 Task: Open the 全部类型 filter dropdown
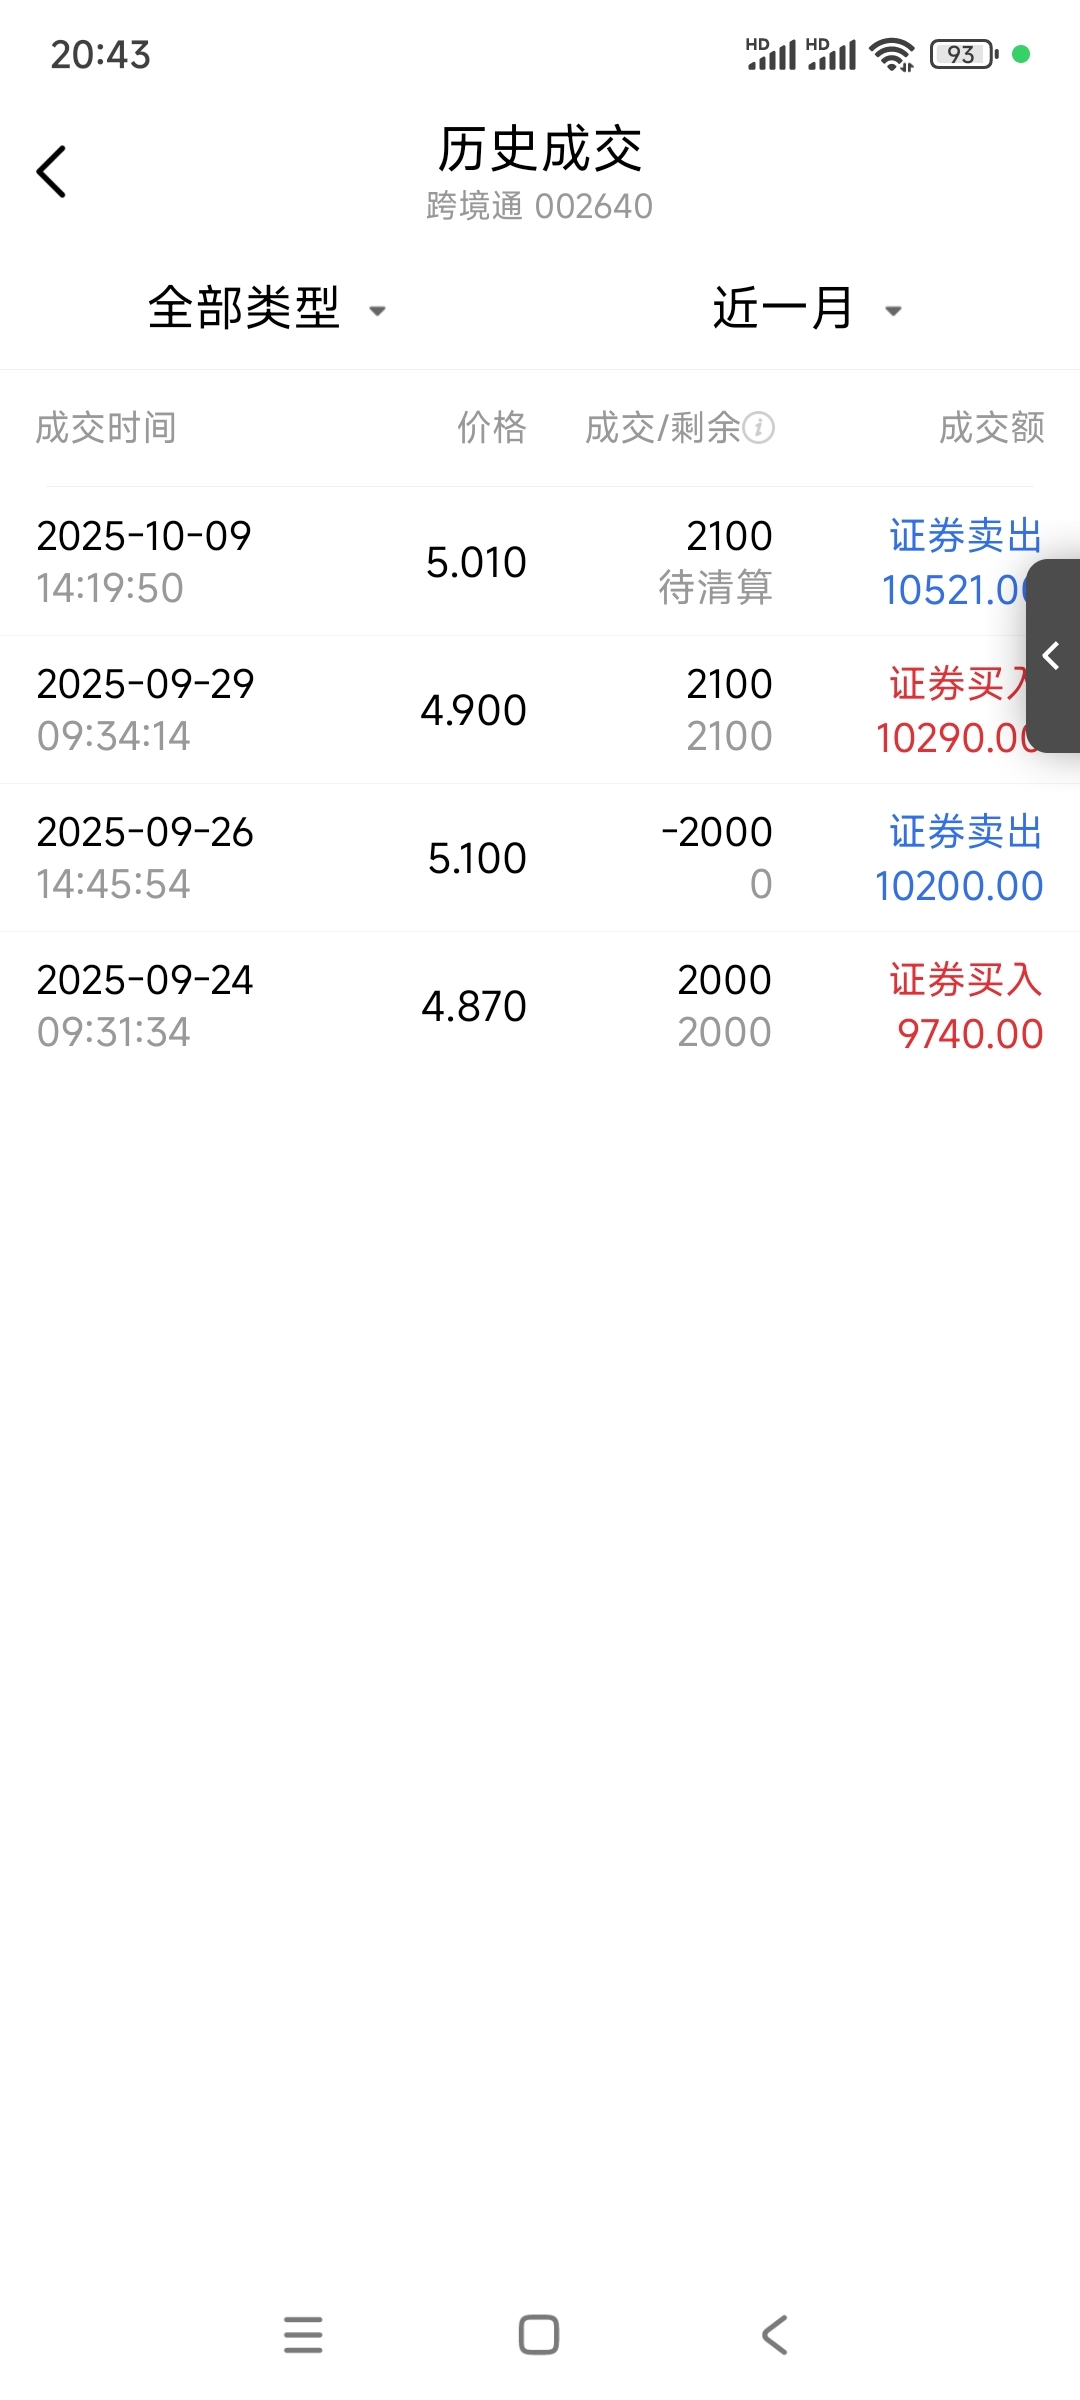[x=266, y=308]
